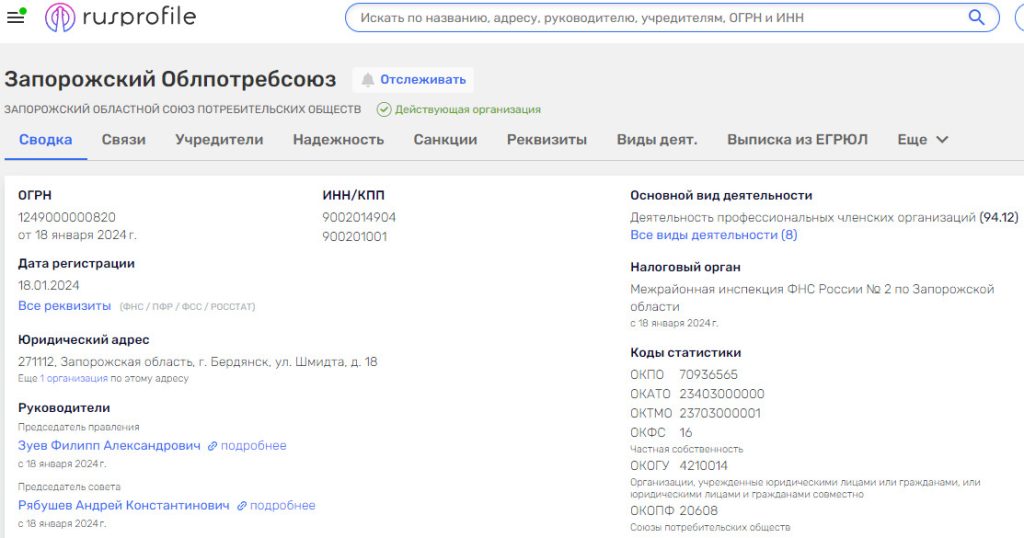Open the hamburger menu icon
Viewport: 1024px width, 538px height.
[x=15, y=17]
